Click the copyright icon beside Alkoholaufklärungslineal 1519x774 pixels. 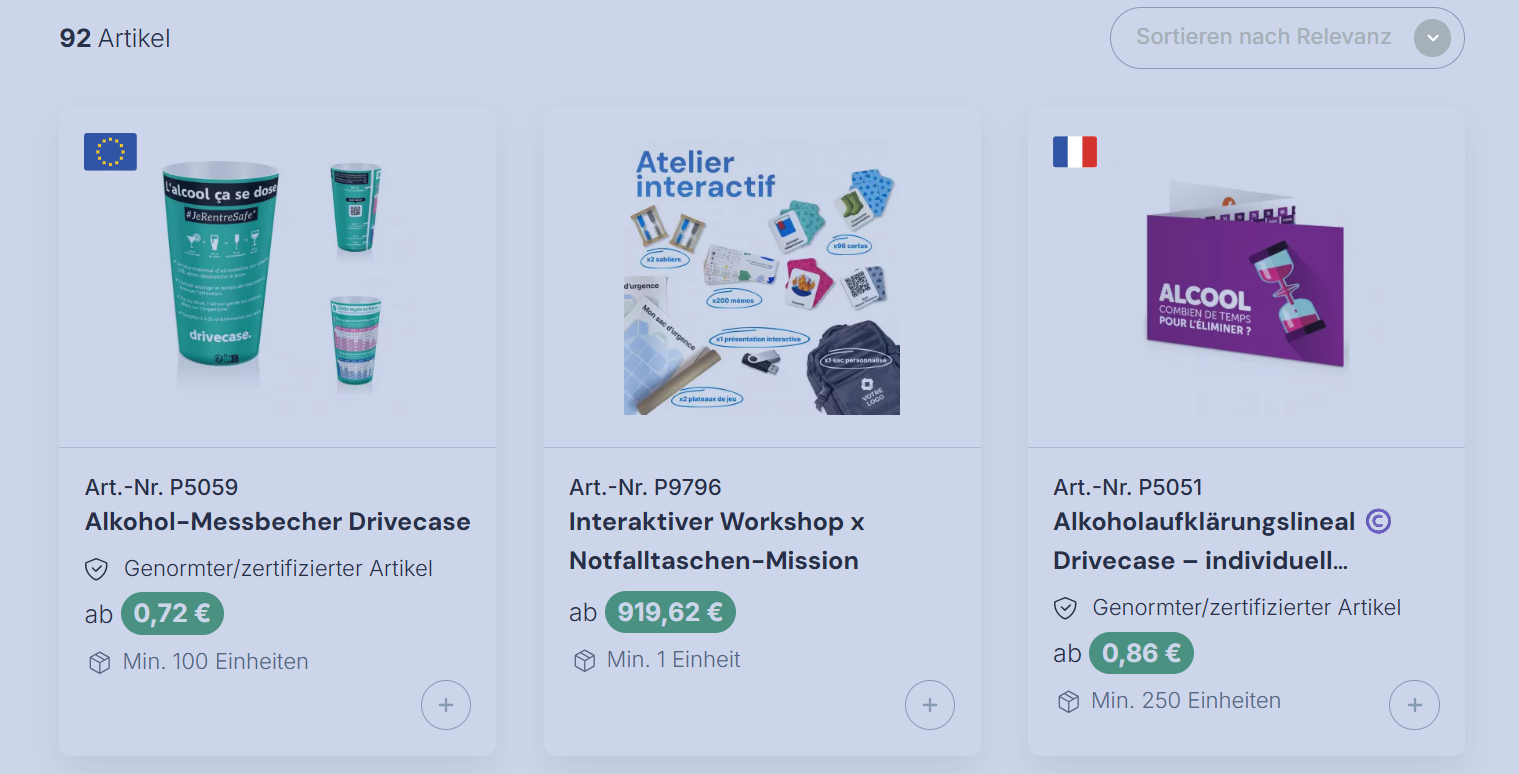point(1378,521)
